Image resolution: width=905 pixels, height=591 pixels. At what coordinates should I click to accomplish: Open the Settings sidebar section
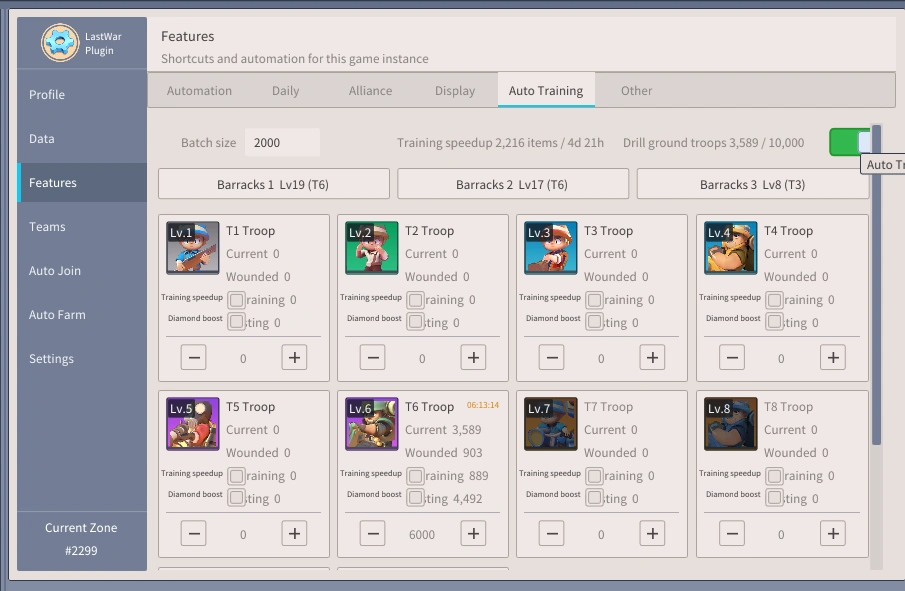coord(82,359)
